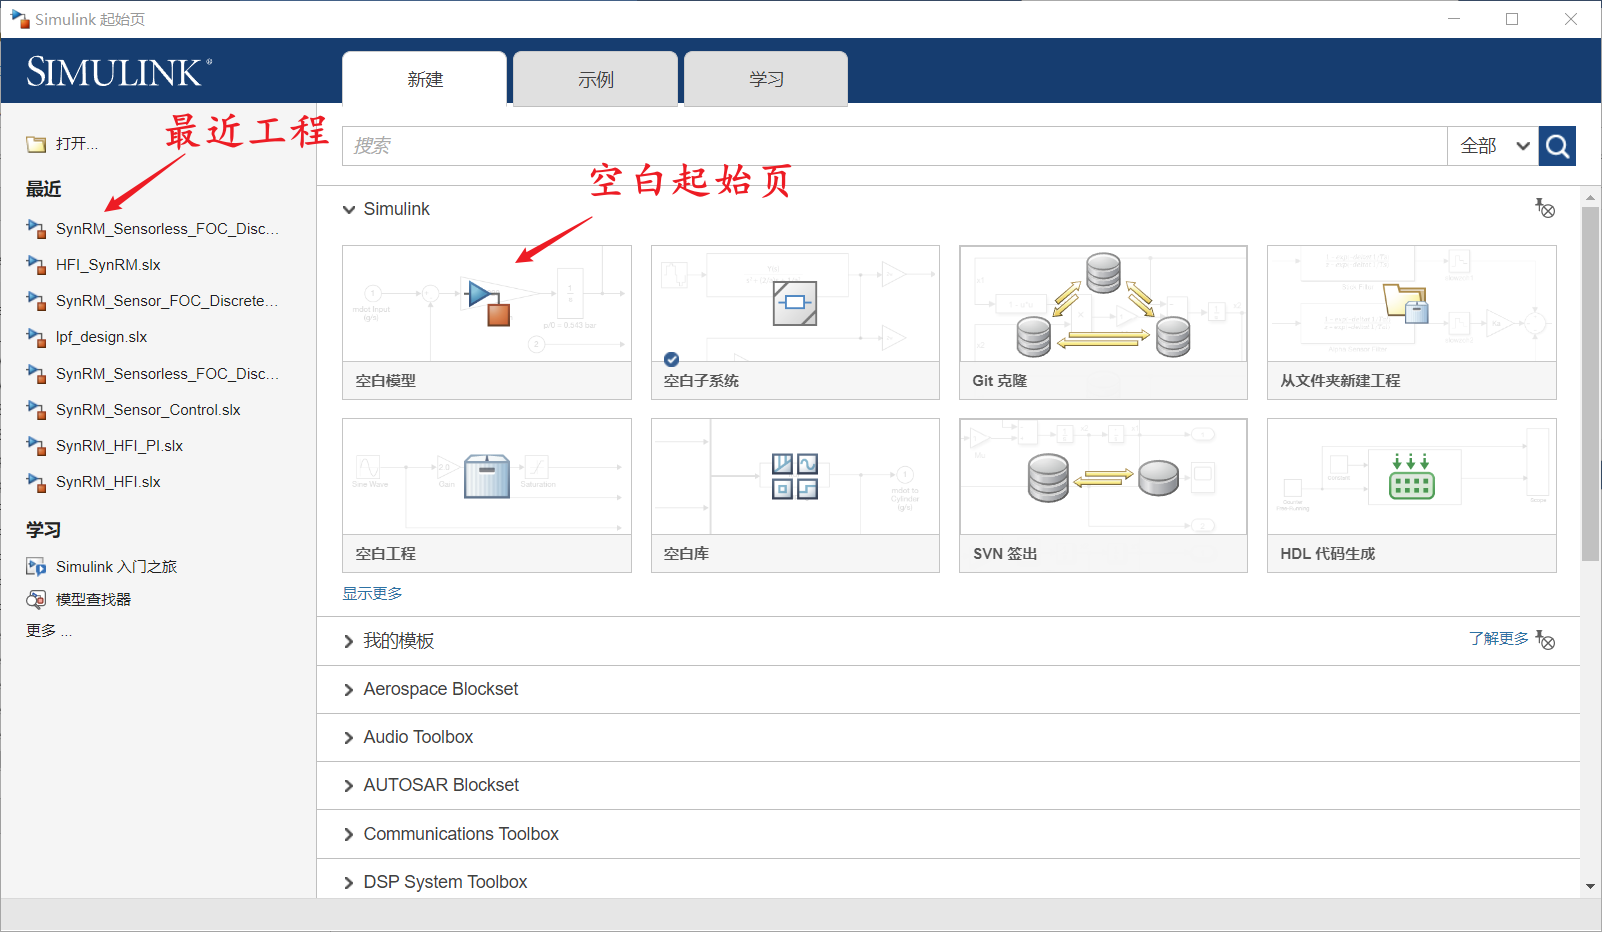The width and height of the screenshot is (1602, 932).
Task: Expand the Aerospace Blockset section
Action: pos(349,690)
